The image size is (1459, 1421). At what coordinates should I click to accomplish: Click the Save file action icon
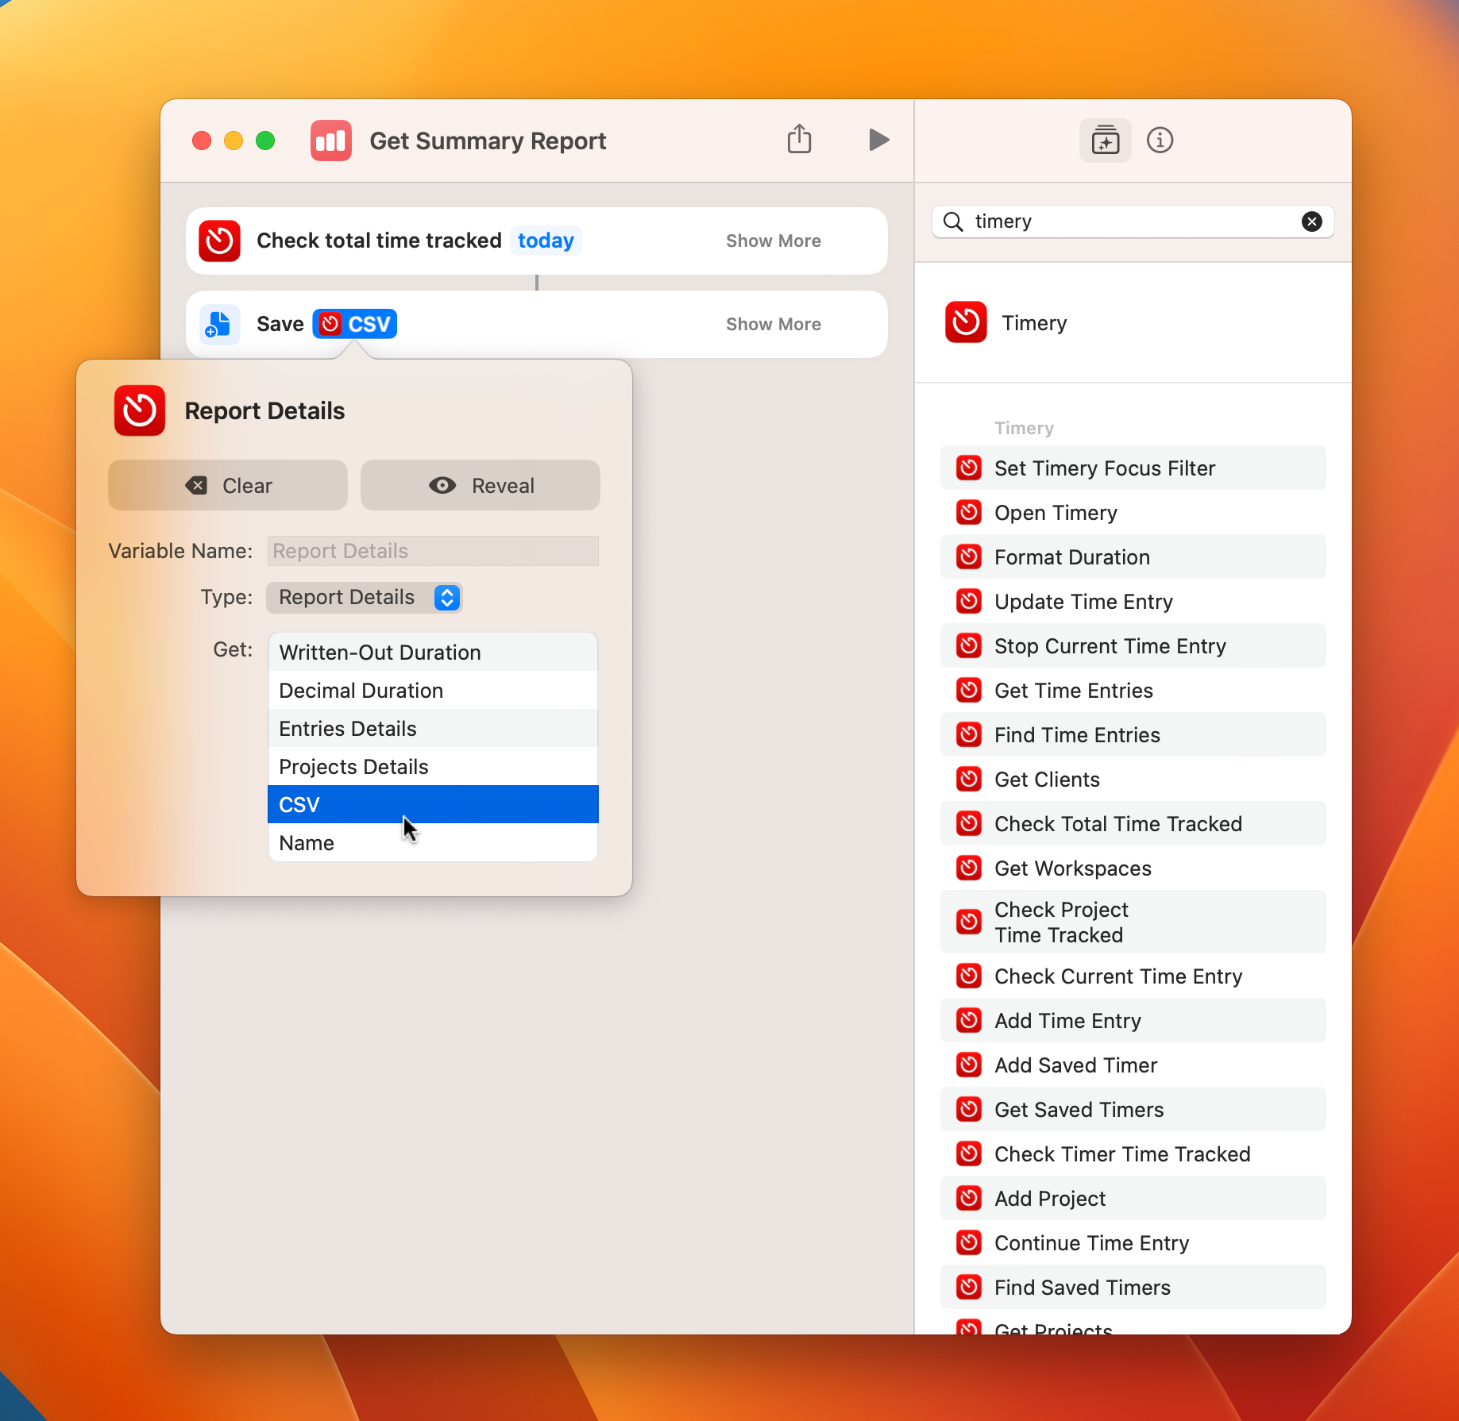(x=219, y=324)
